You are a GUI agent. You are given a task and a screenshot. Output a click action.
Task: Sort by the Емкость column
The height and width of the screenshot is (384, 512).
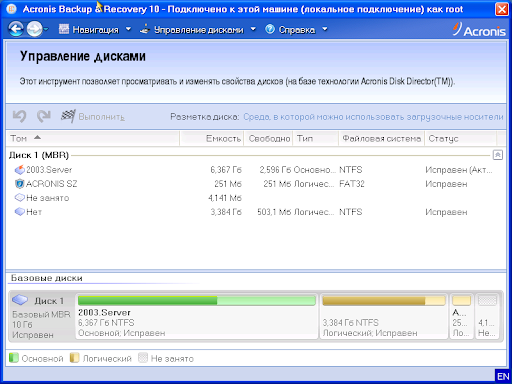212,138
